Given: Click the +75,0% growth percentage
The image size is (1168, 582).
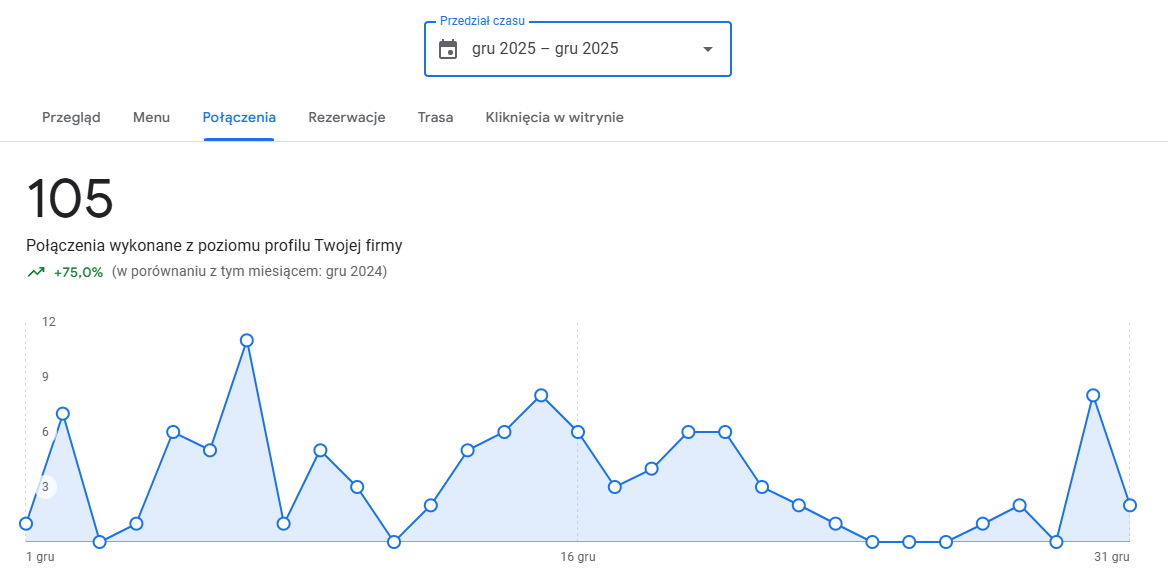Looking at the screenshot, I should point(78,272).
